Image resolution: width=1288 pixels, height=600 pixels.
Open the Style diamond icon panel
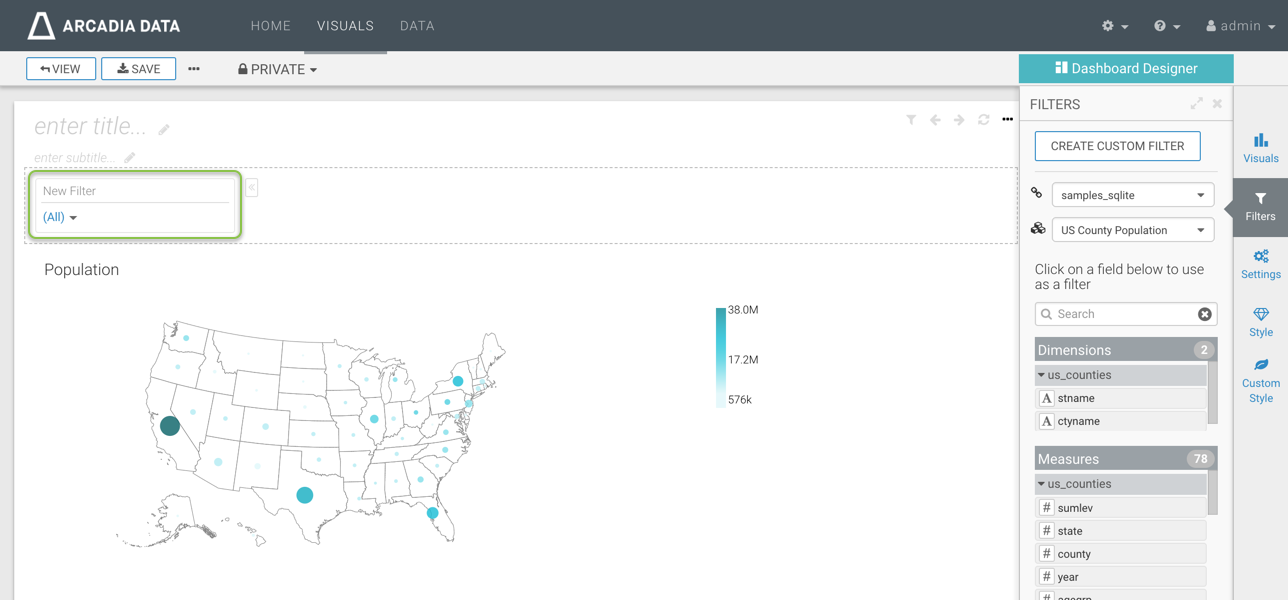pyautogui.click(x=1260, y=322)
